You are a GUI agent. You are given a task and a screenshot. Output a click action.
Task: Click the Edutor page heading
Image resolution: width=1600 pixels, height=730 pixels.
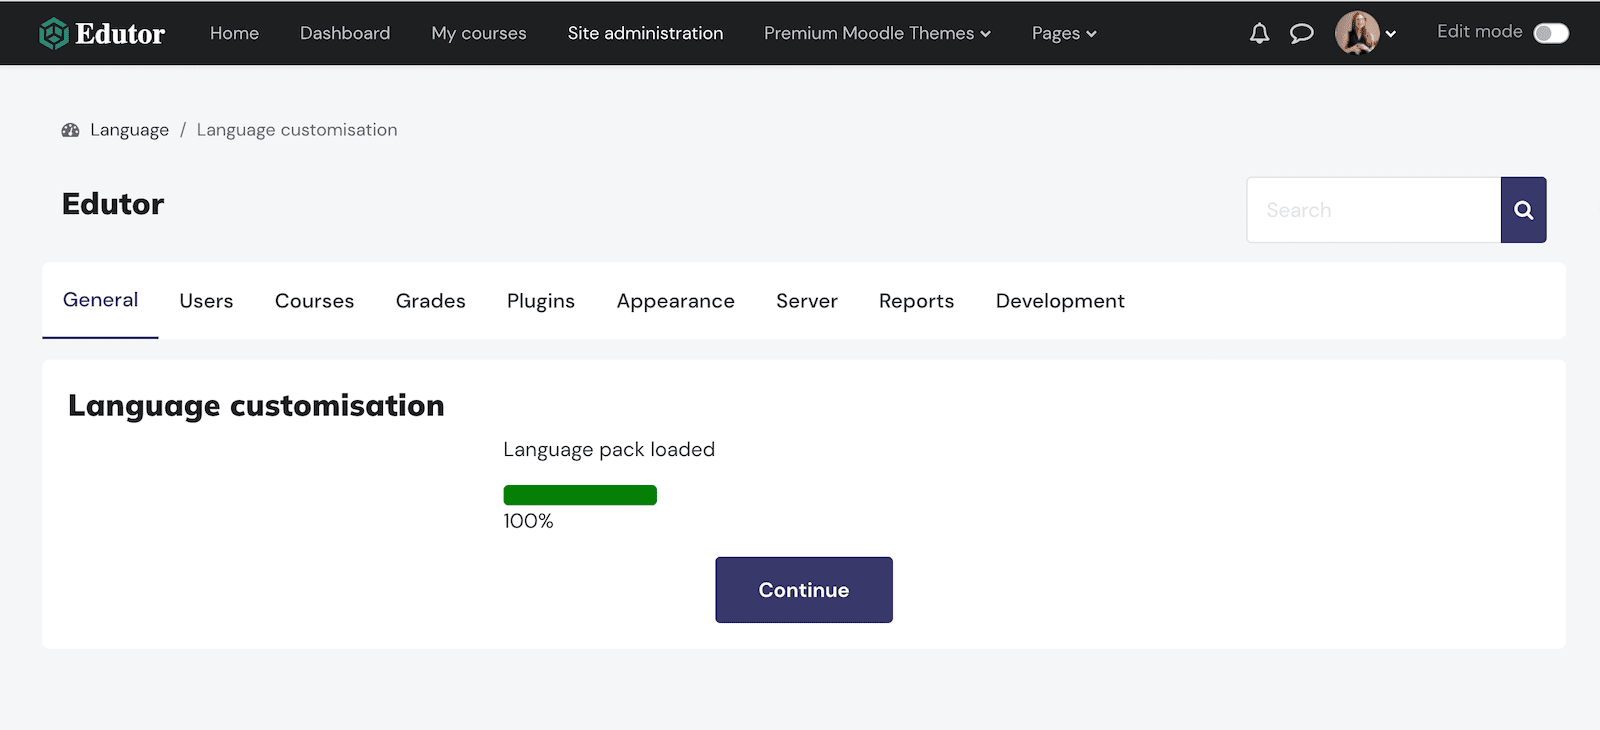click(x=113, y=204)
